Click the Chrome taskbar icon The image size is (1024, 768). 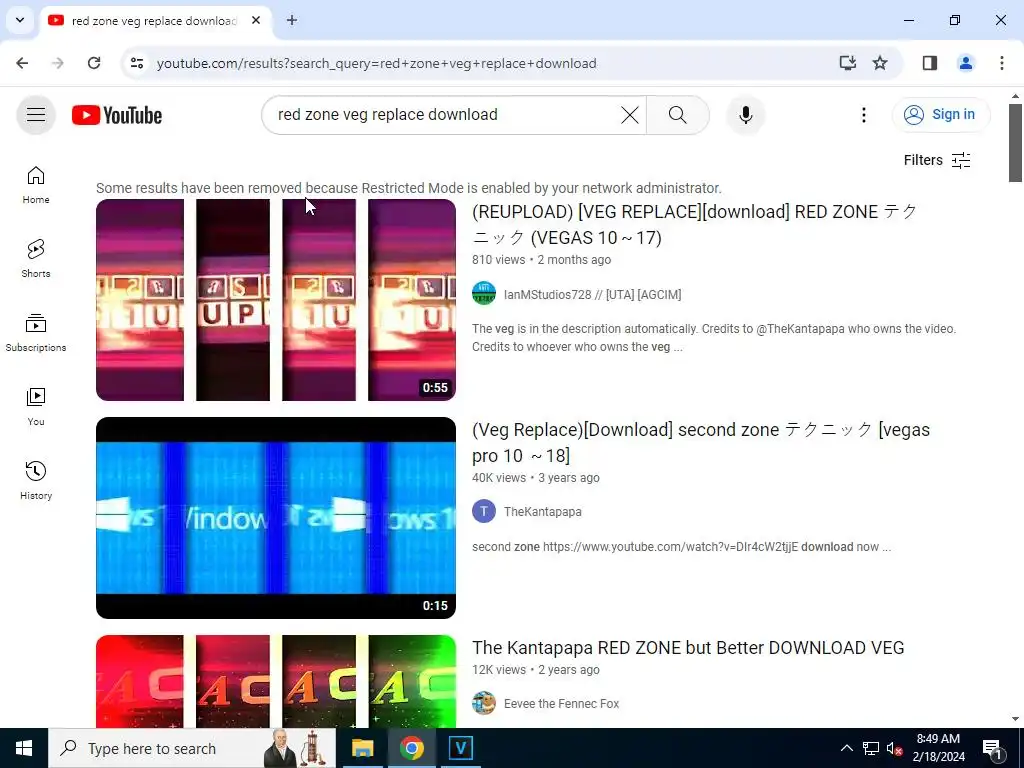pos(411,748)
